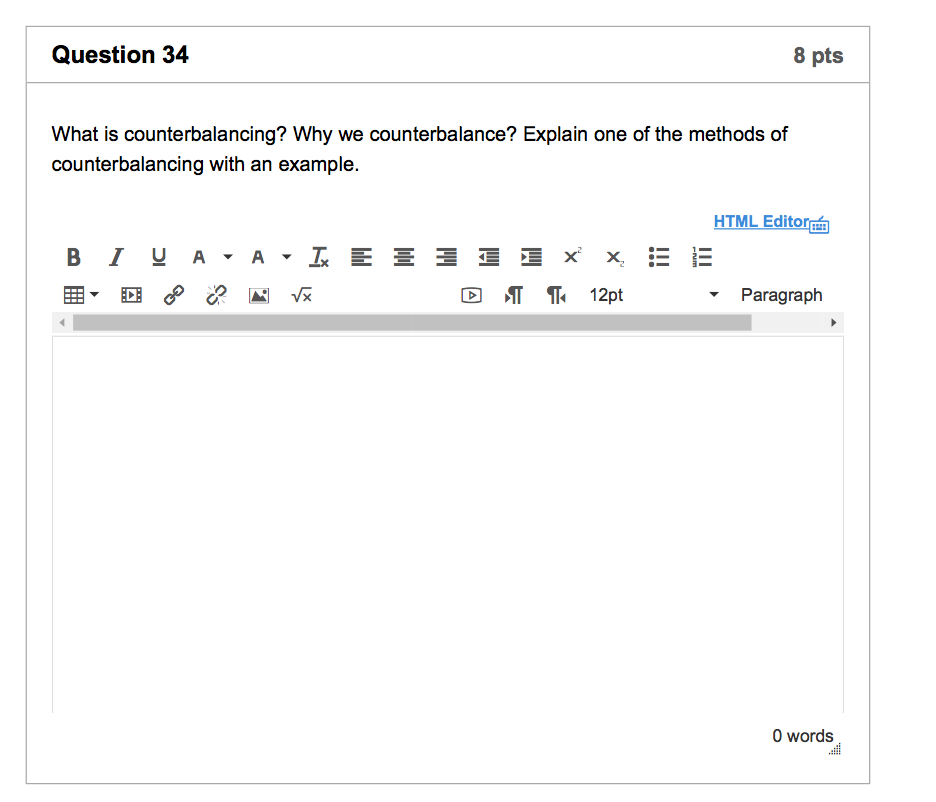Align text left
This screenshot has height=802, width=936.
(x=361, y=257)
